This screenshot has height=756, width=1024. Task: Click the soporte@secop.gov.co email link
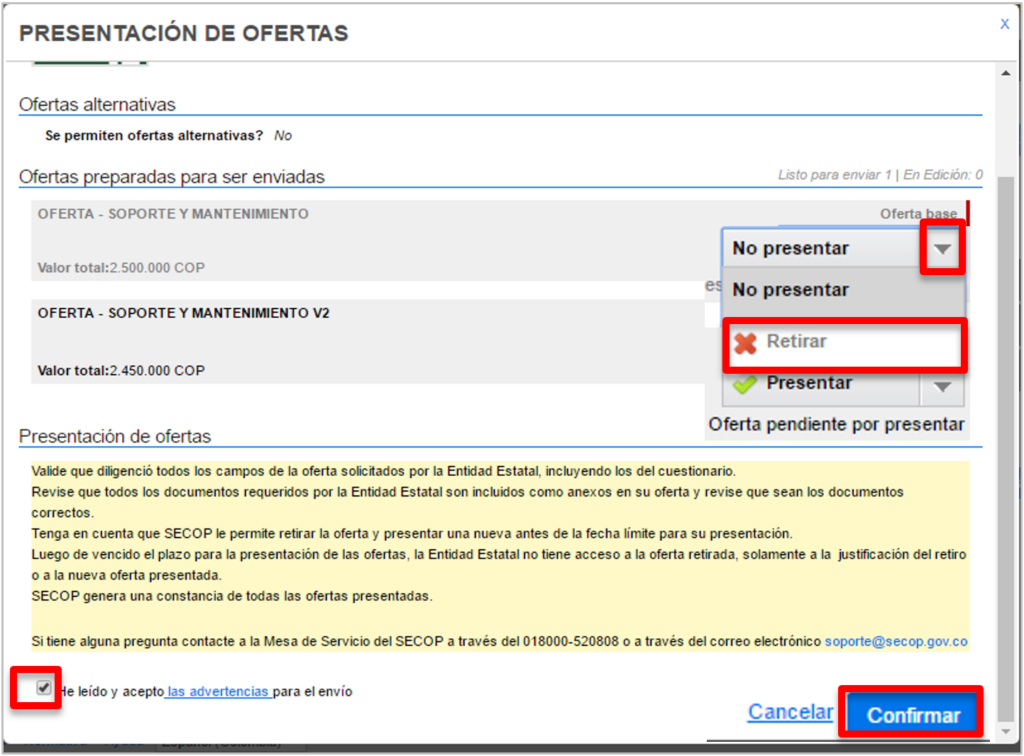coord(895,641)
